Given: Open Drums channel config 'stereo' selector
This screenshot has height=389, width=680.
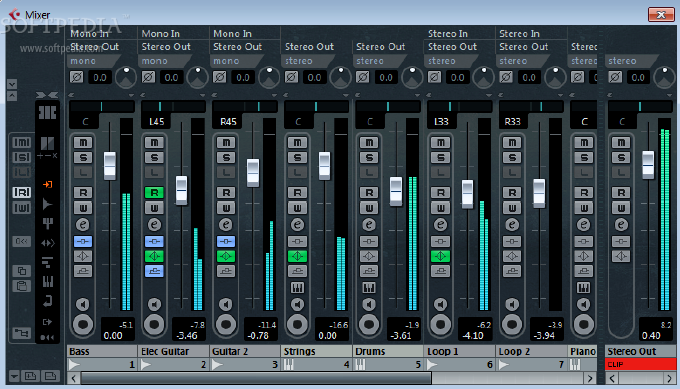Looking at the screenshot, I should 378,61.
